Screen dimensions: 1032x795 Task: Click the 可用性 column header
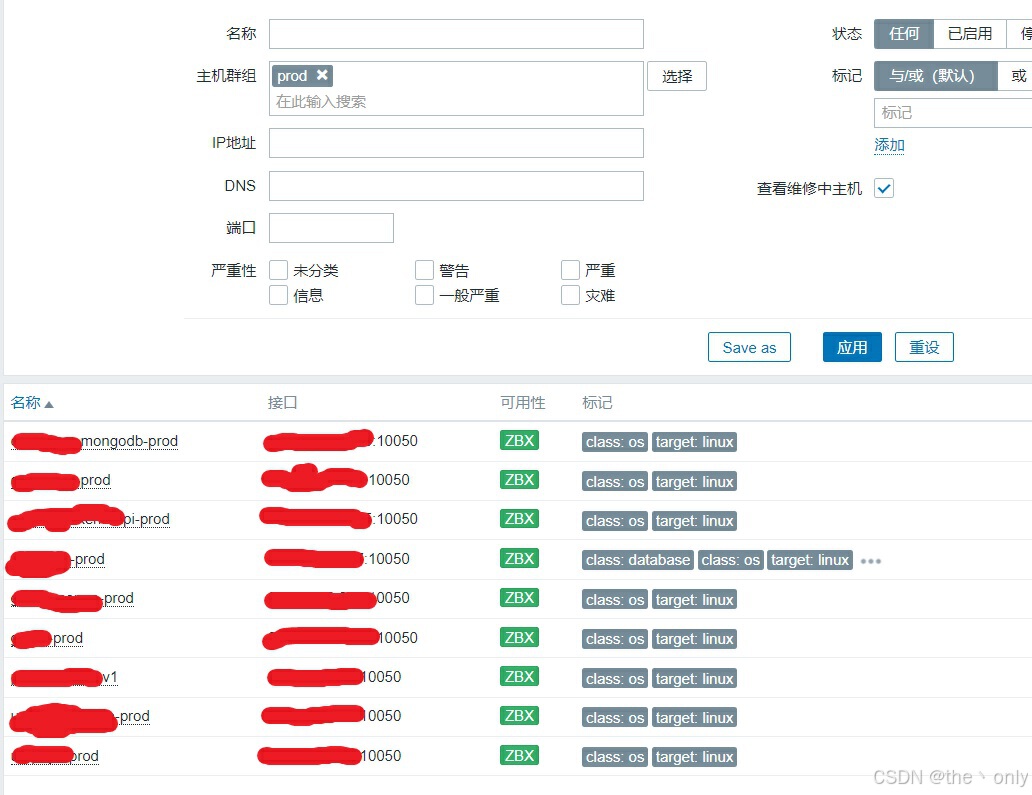pyautogui.click(x=523, y=403)
